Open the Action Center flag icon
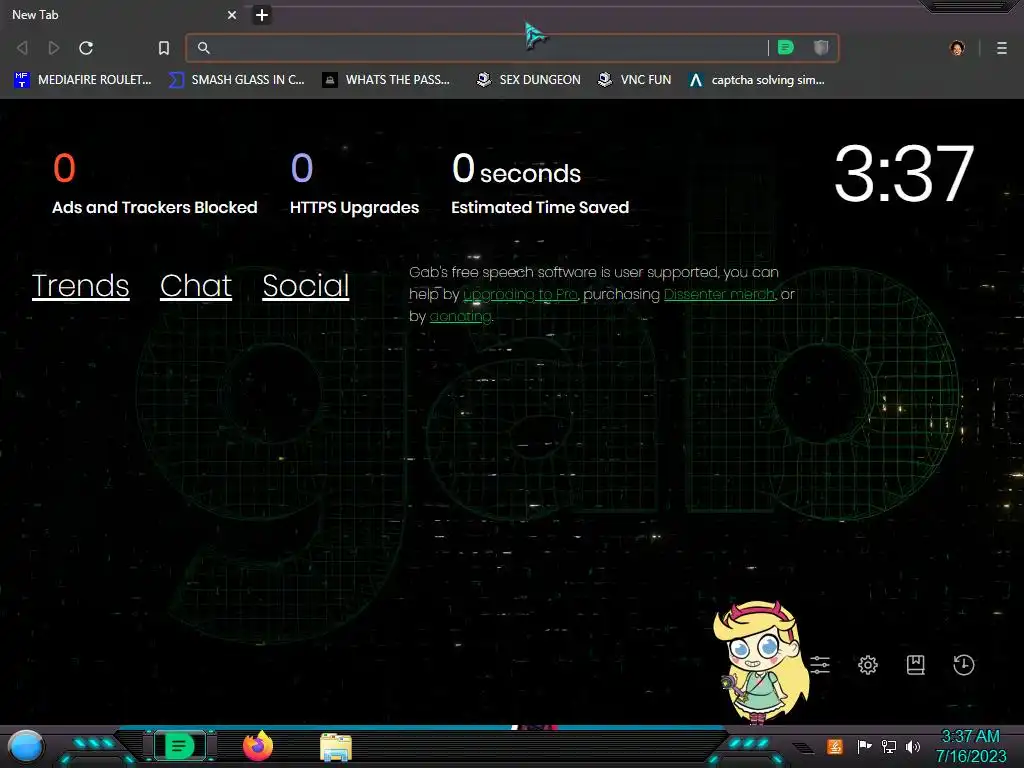Viewport: 1024px width, 768px height. tap(864, 746)
